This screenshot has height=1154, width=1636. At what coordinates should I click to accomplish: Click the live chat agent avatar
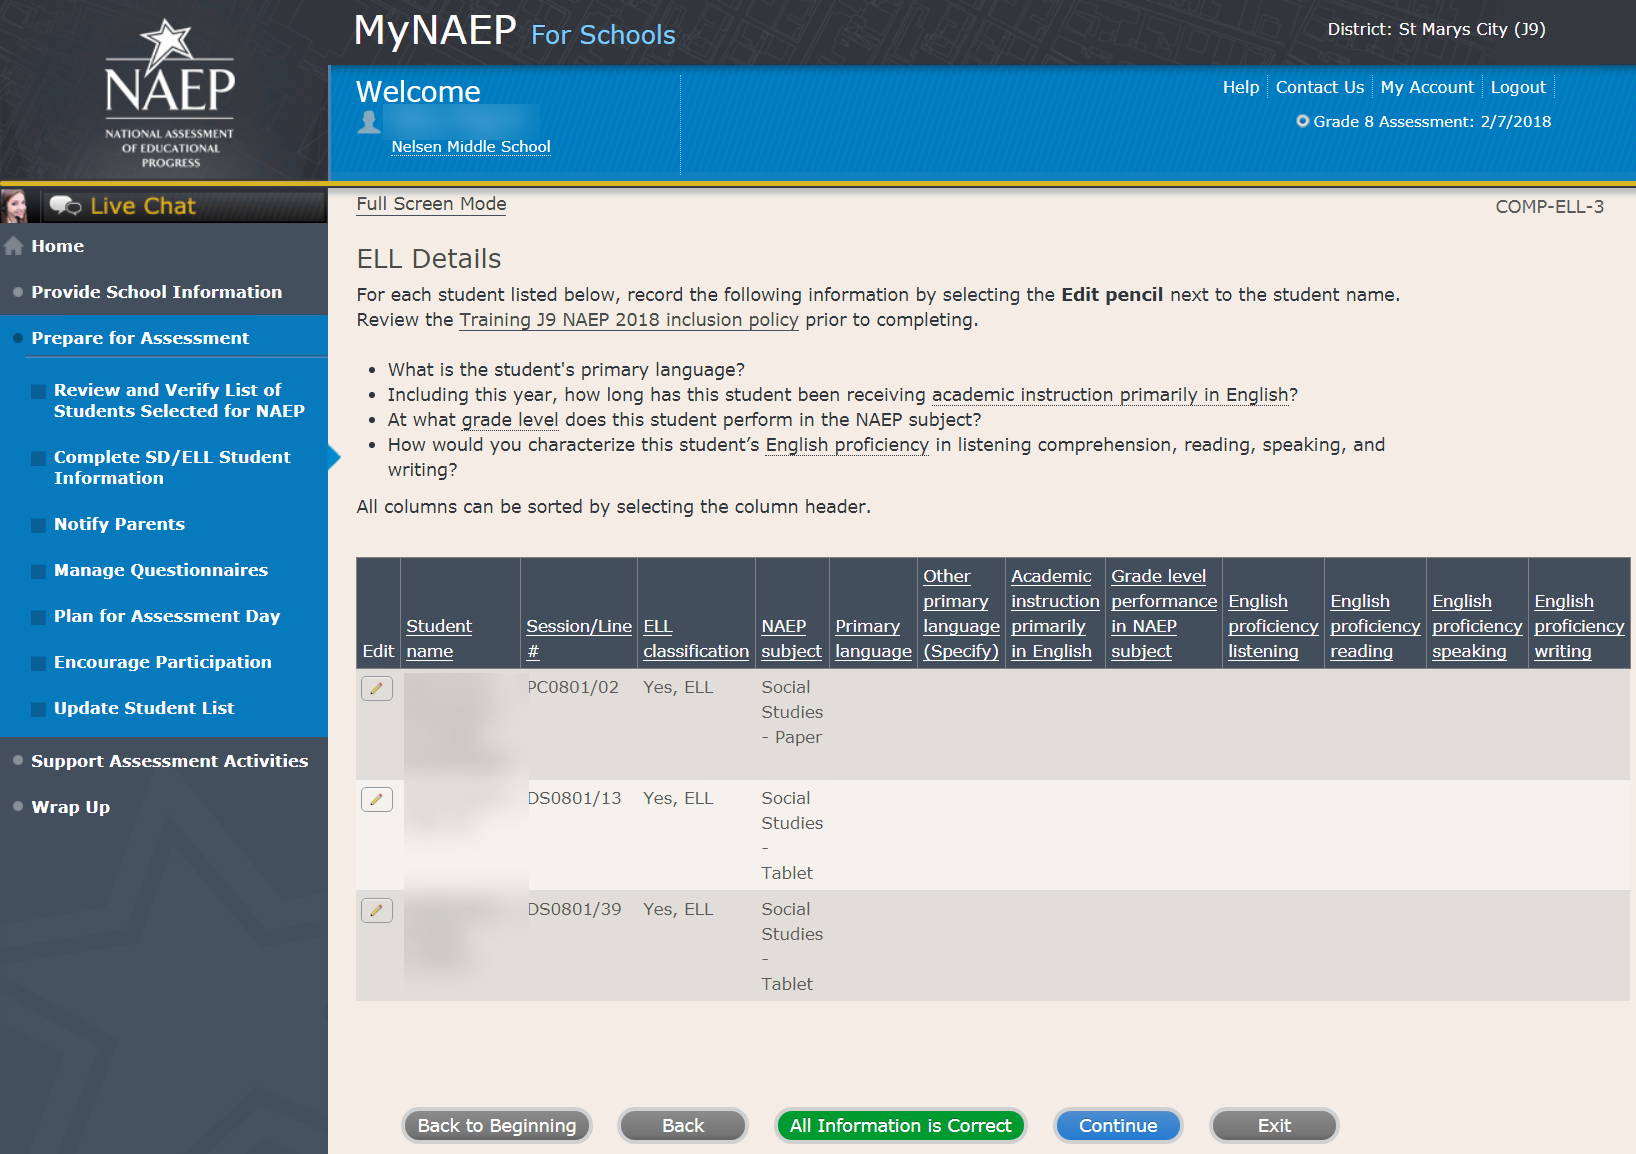[x=15, y=206]
